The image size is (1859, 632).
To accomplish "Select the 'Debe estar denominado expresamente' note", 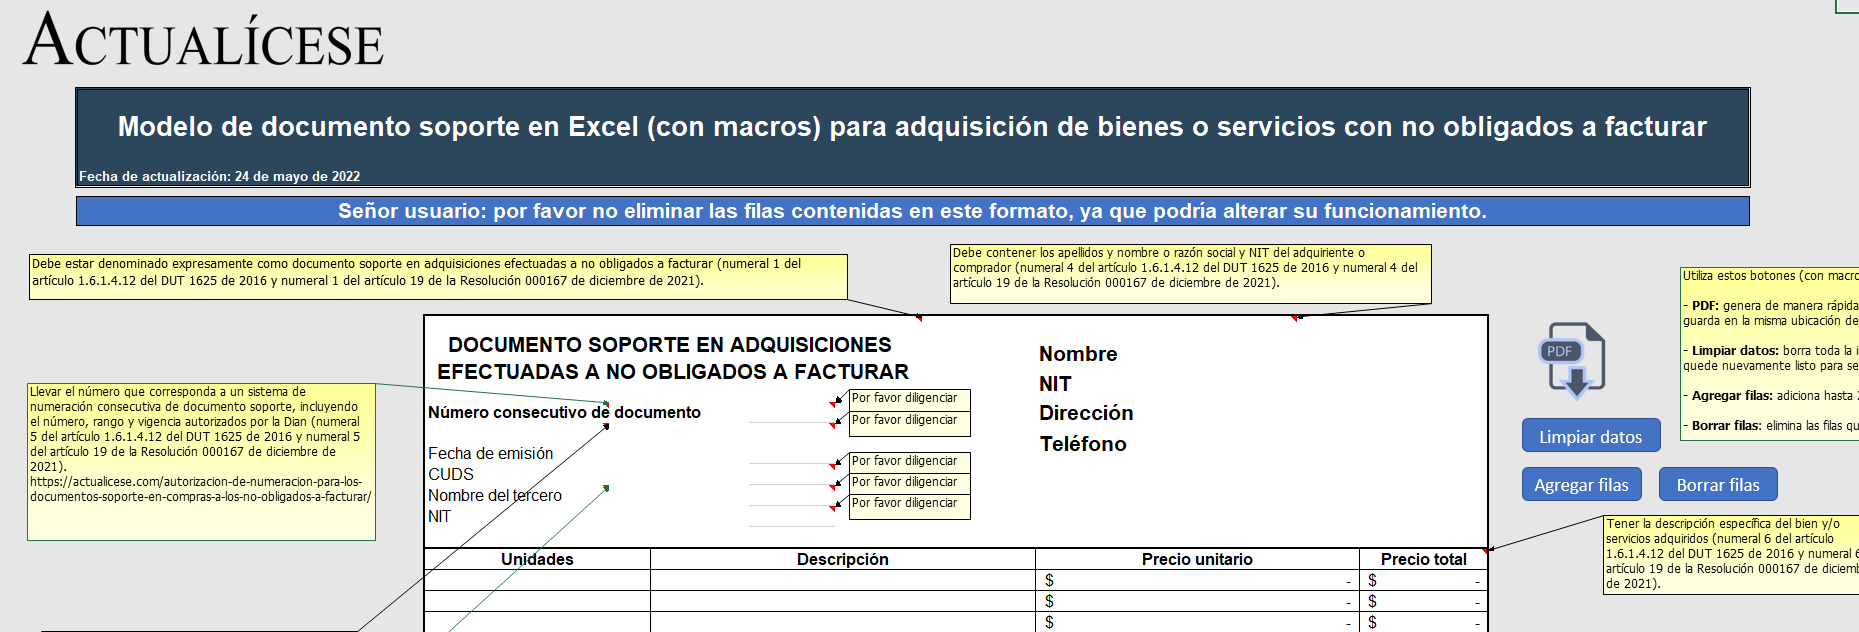I will click(438, 276).
